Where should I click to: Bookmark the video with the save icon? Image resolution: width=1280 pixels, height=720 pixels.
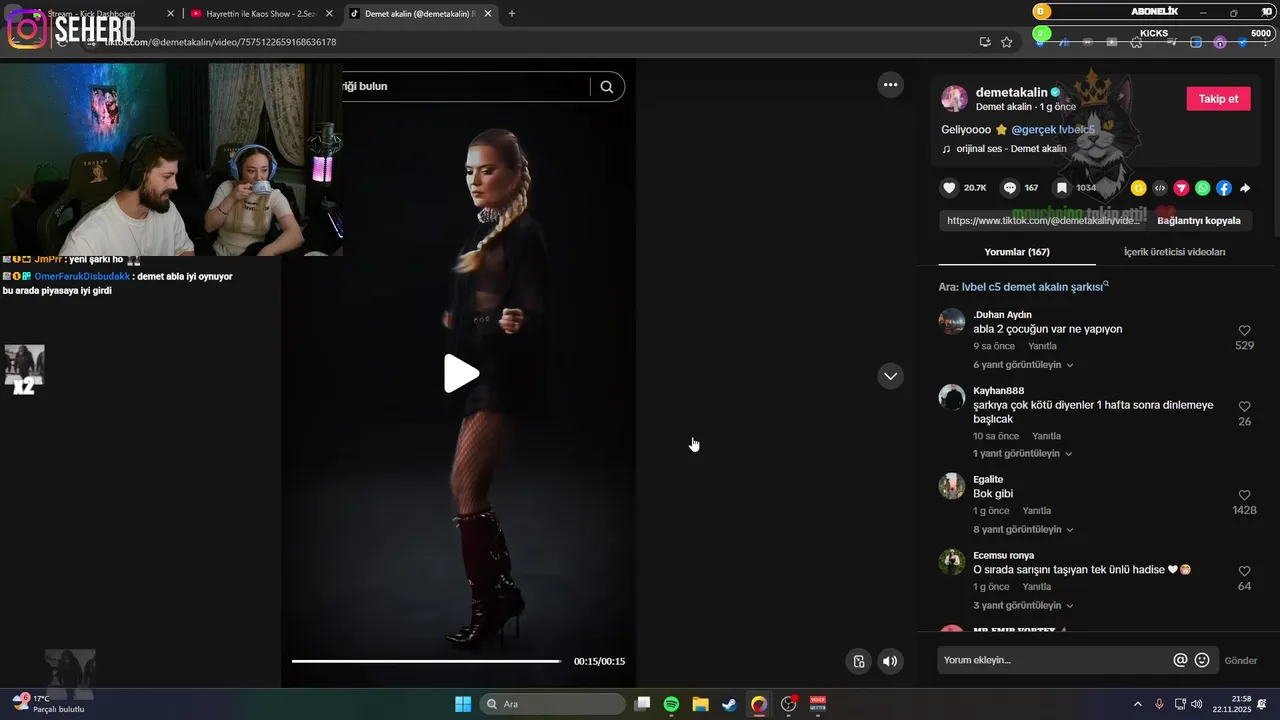tap(1062, 188)
